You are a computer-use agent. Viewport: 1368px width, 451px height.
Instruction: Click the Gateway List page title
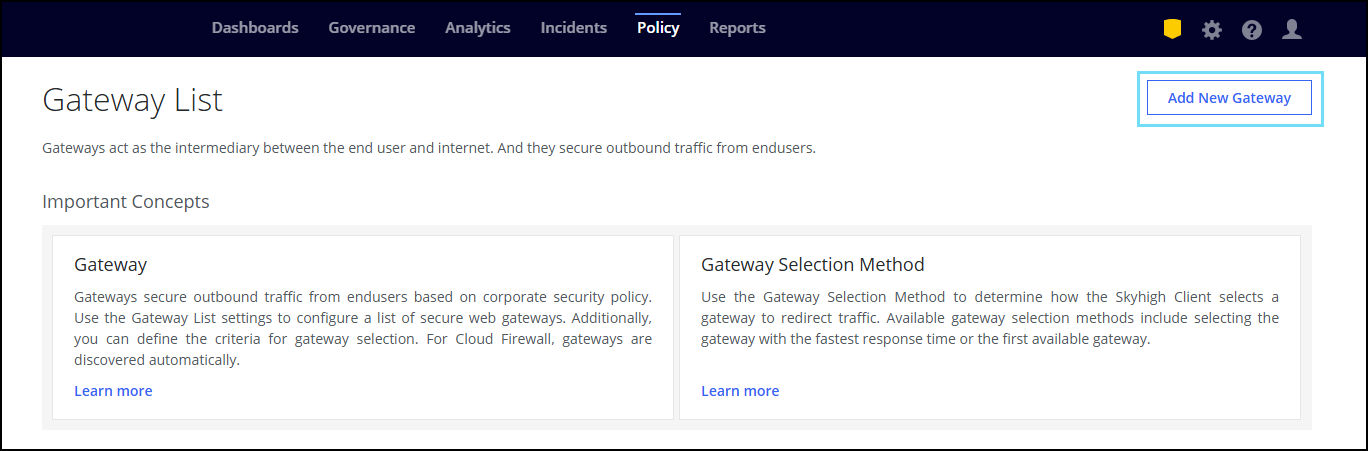[132, 100]
